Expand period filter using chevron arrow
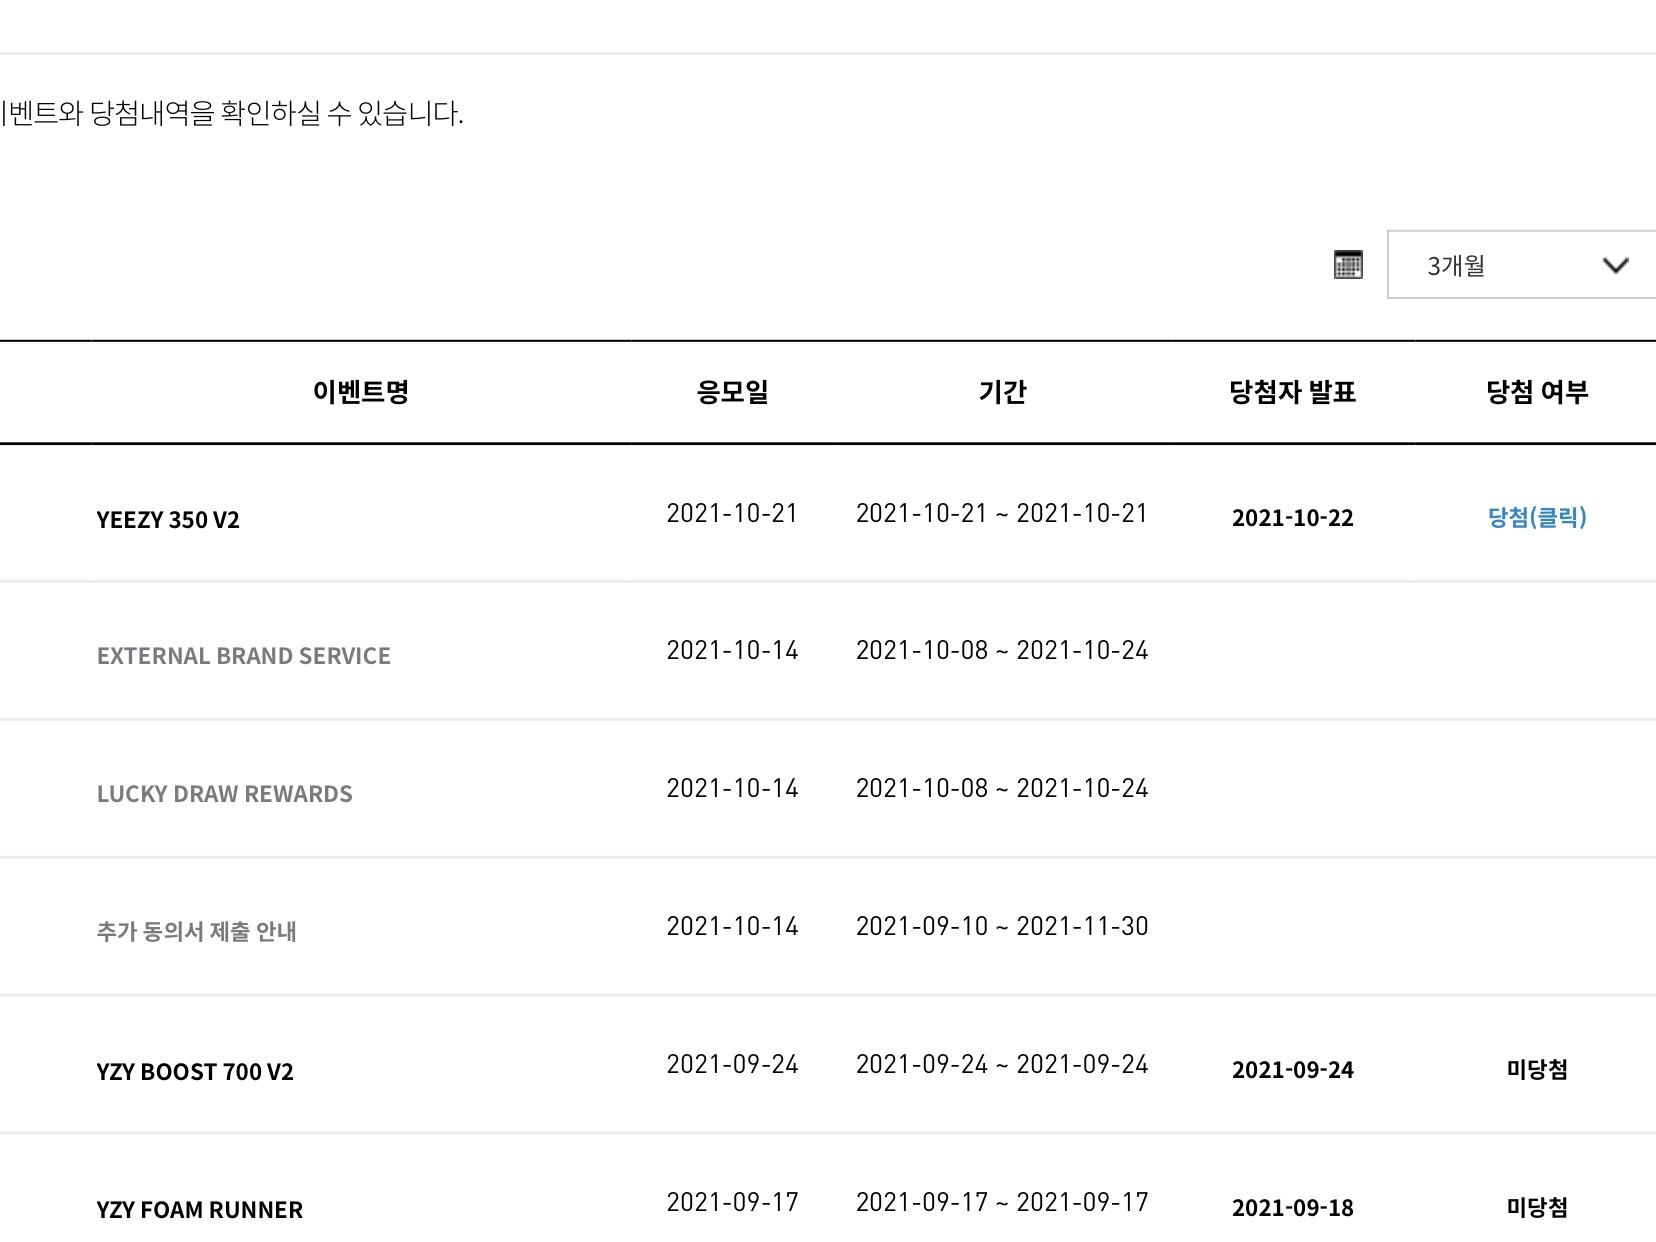The width and height of the screenshot is (1656, 1242). pyautogui.click(x=1615, y=265)
